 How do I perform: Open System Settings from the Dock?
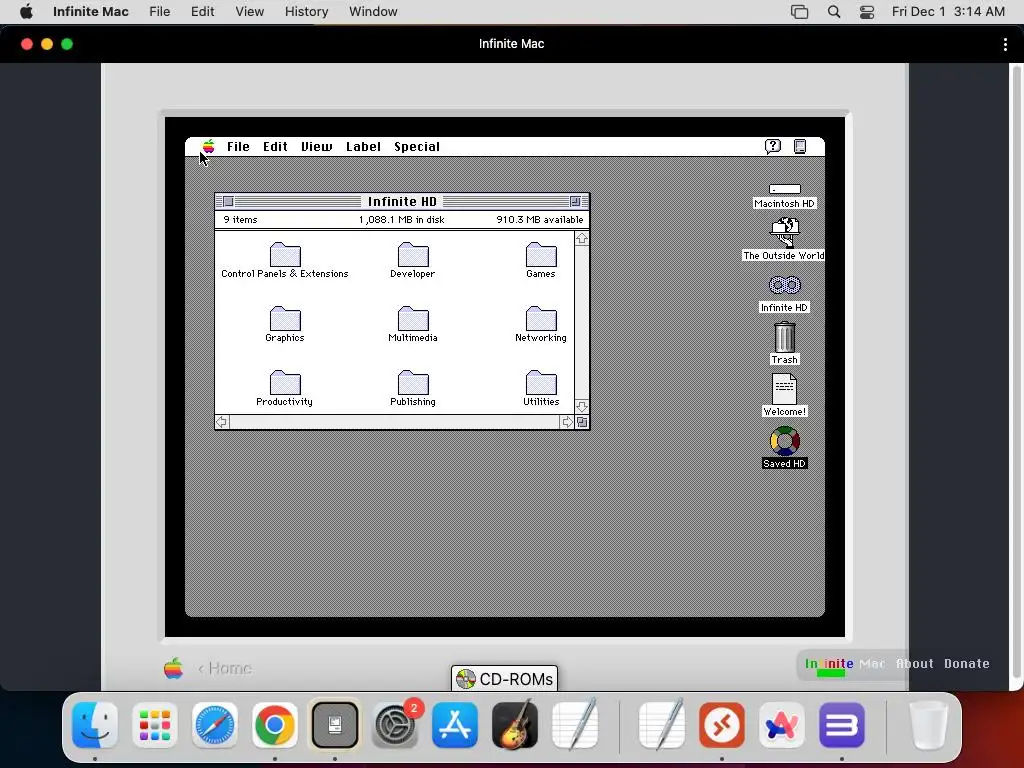395,724
